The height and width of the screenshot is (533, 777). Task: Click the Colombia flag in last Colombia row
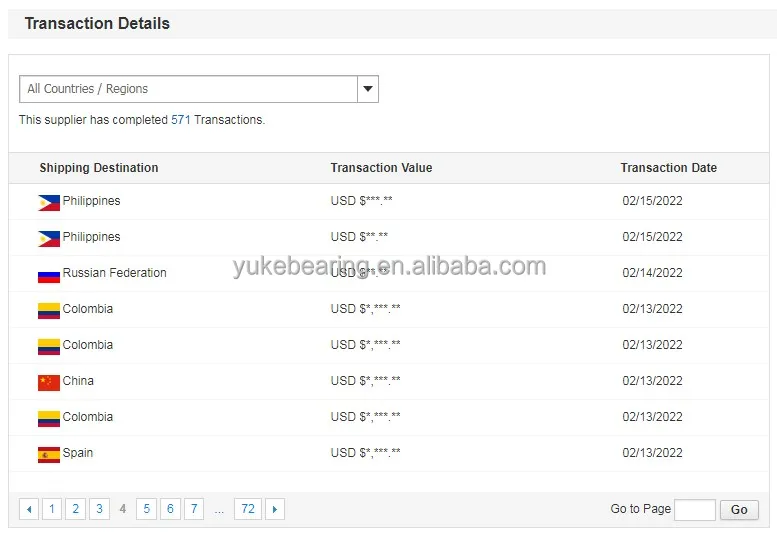[x=49, y=418]
